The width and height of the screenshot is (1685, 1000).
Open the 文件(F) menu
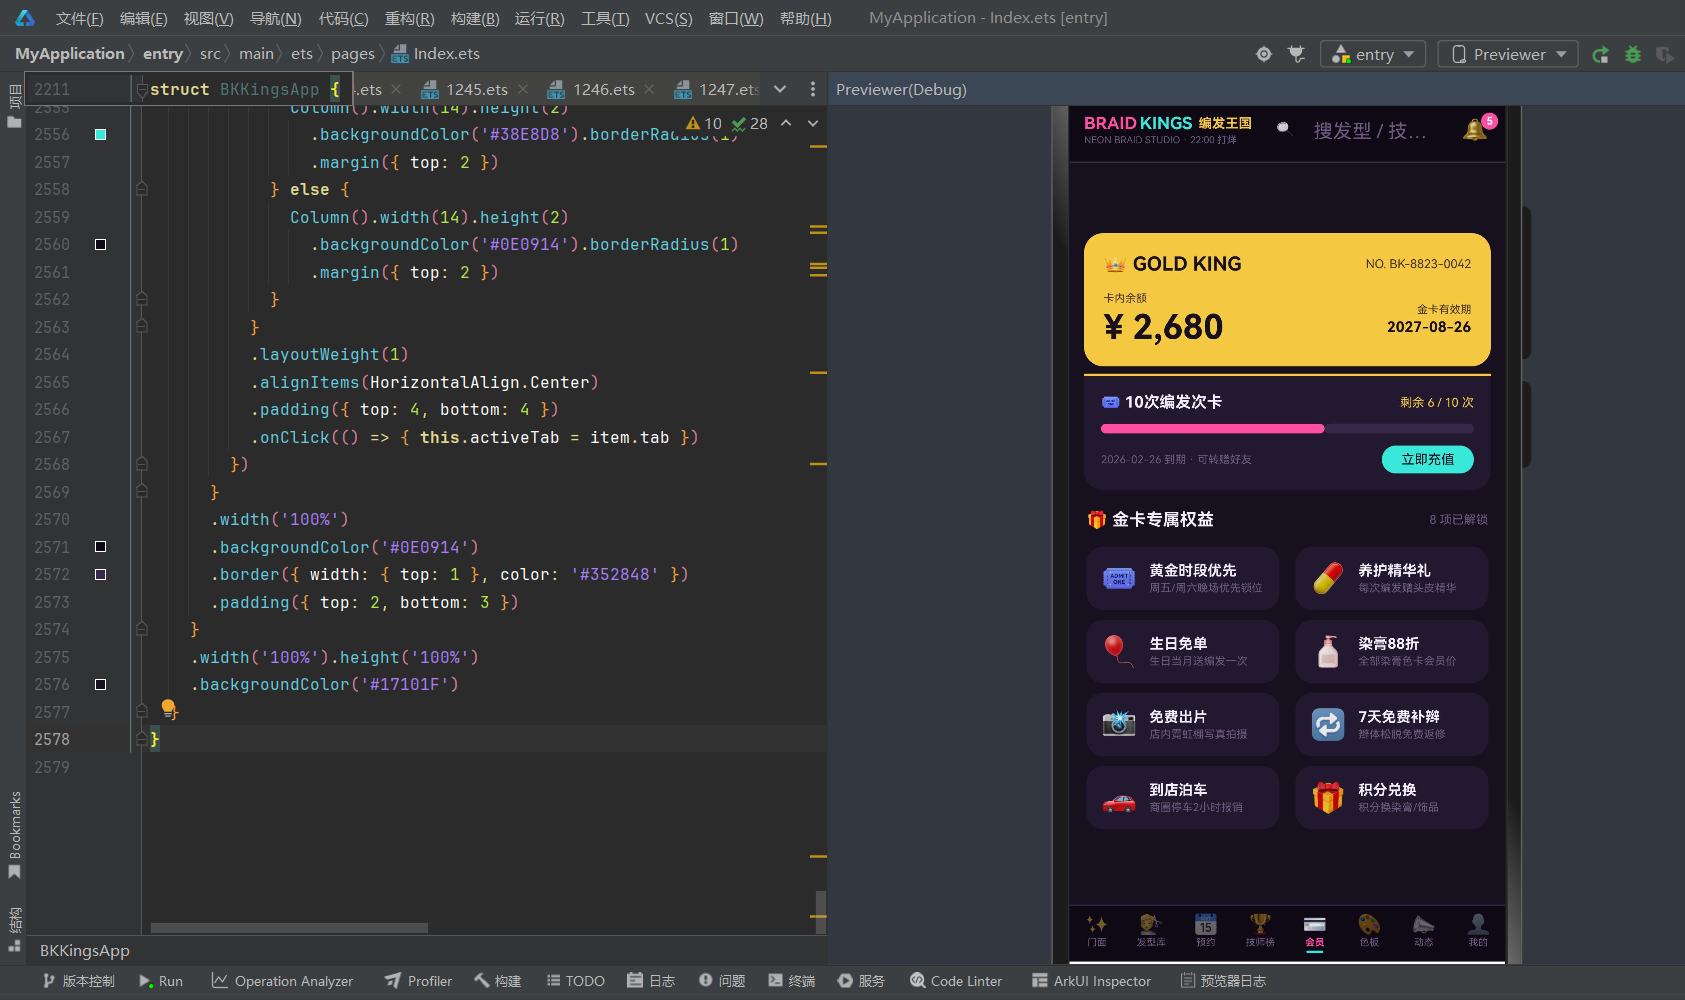click(x=79, y=18)
